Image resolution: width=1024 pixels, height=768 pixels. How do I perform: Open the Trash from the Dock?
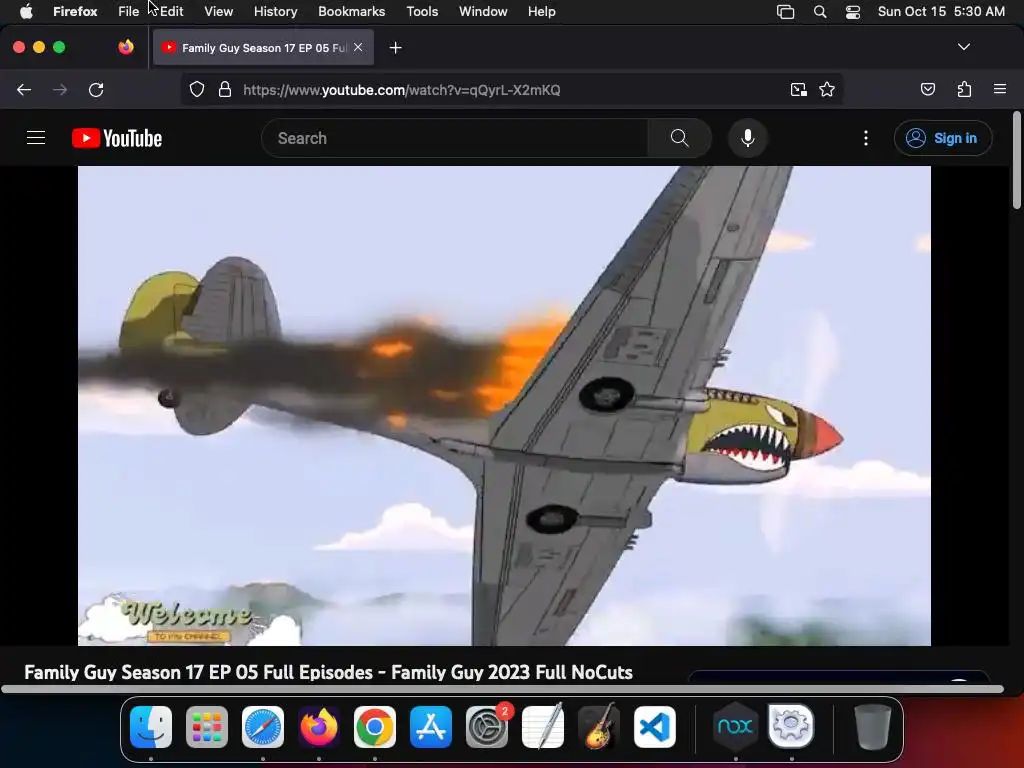[x=873, y=727]
